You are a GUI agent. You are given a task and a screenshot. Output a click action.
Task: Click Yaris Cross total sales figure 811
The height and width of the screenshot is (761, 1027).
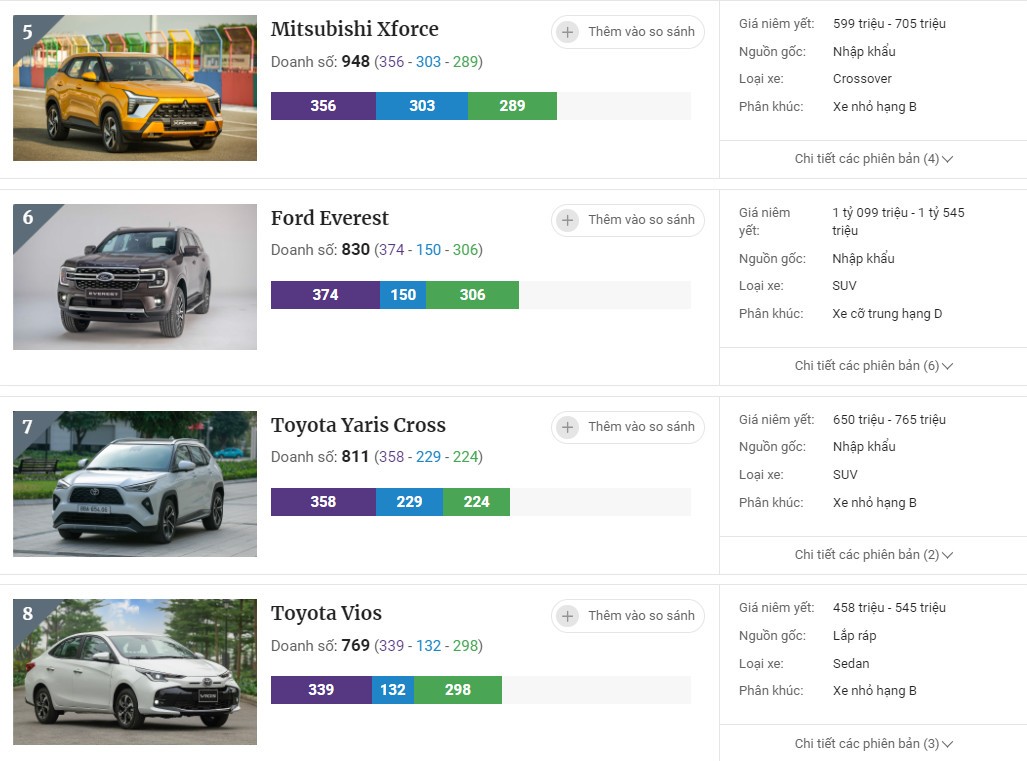pyautogui.click(x=355, y=456)
